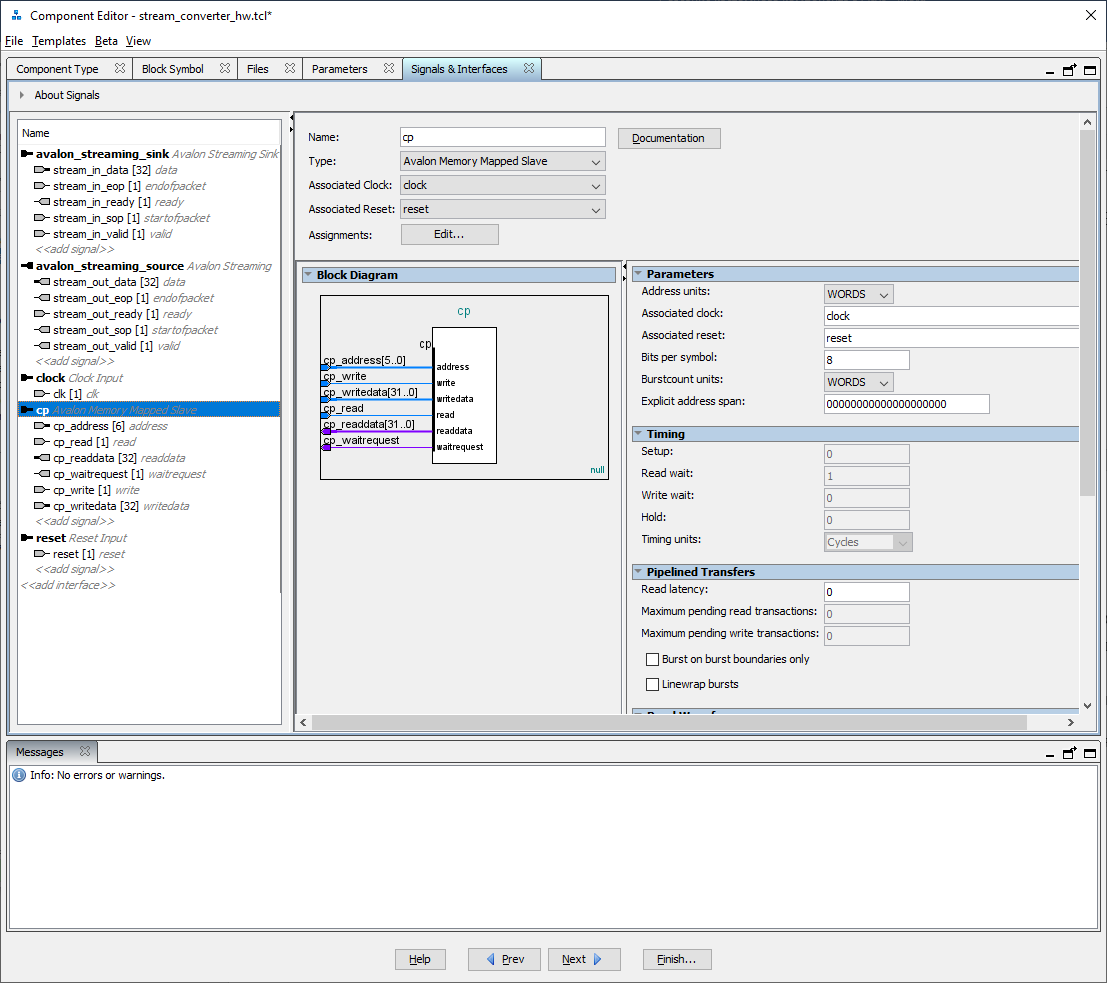Image resolution: width=1107 pixels, height=983 pixels.
Task: Open the Templates menu
Action: coord(59,41)
